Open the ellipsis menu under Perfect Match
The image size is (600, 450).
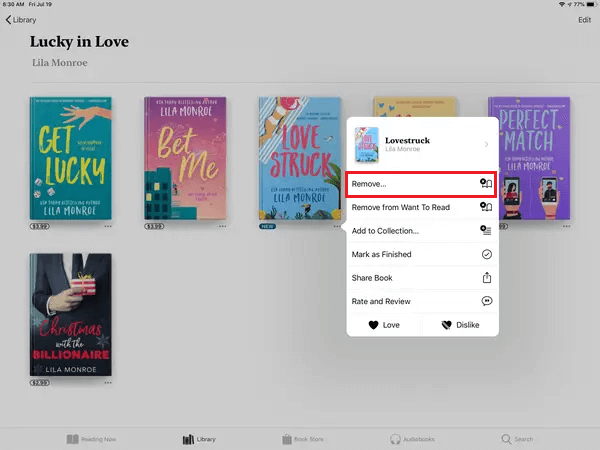[x=564, y=226]
